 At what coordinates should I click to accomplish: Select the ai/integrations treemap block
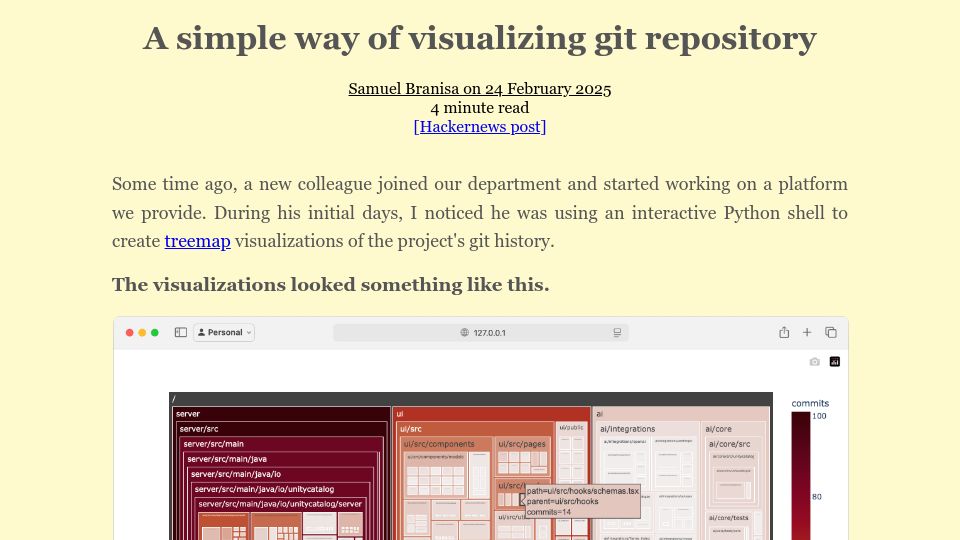[648, 429]
